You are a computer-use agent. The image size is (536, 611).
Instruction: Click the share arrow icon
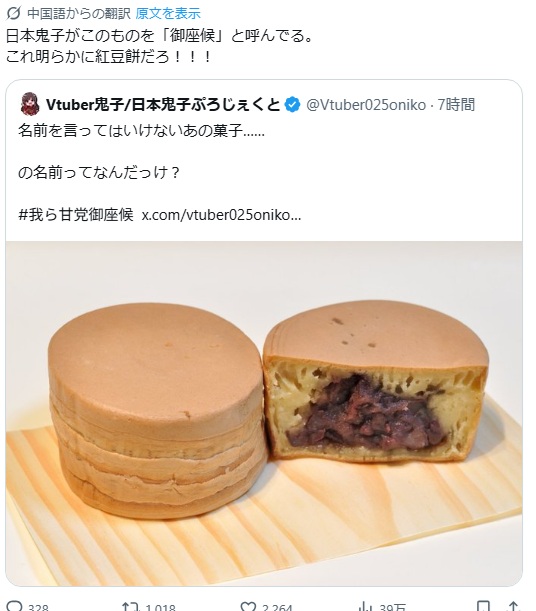click(x=513, y=606)
